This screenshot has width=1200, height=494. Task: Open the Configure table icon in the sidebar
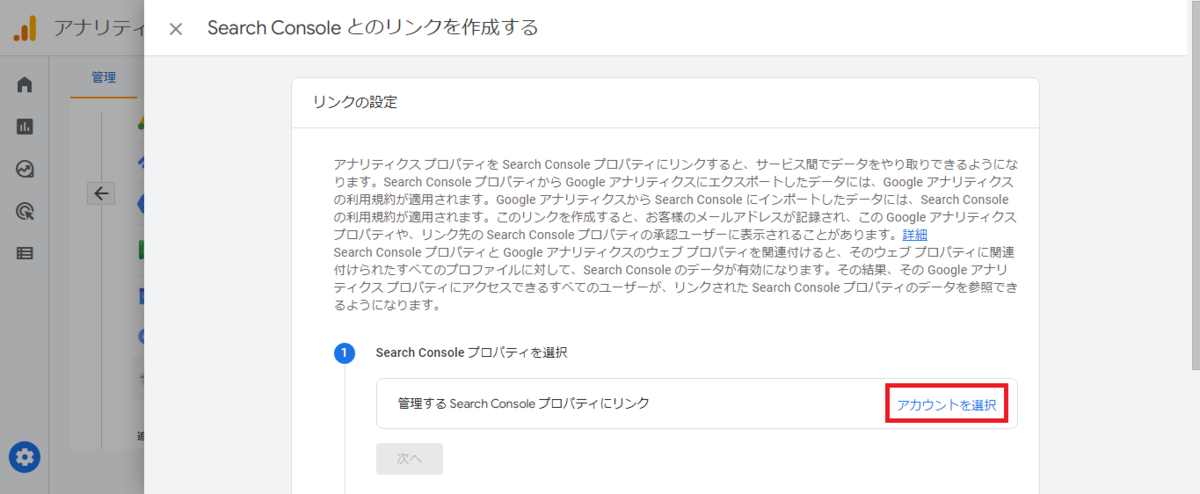(25, 253)
